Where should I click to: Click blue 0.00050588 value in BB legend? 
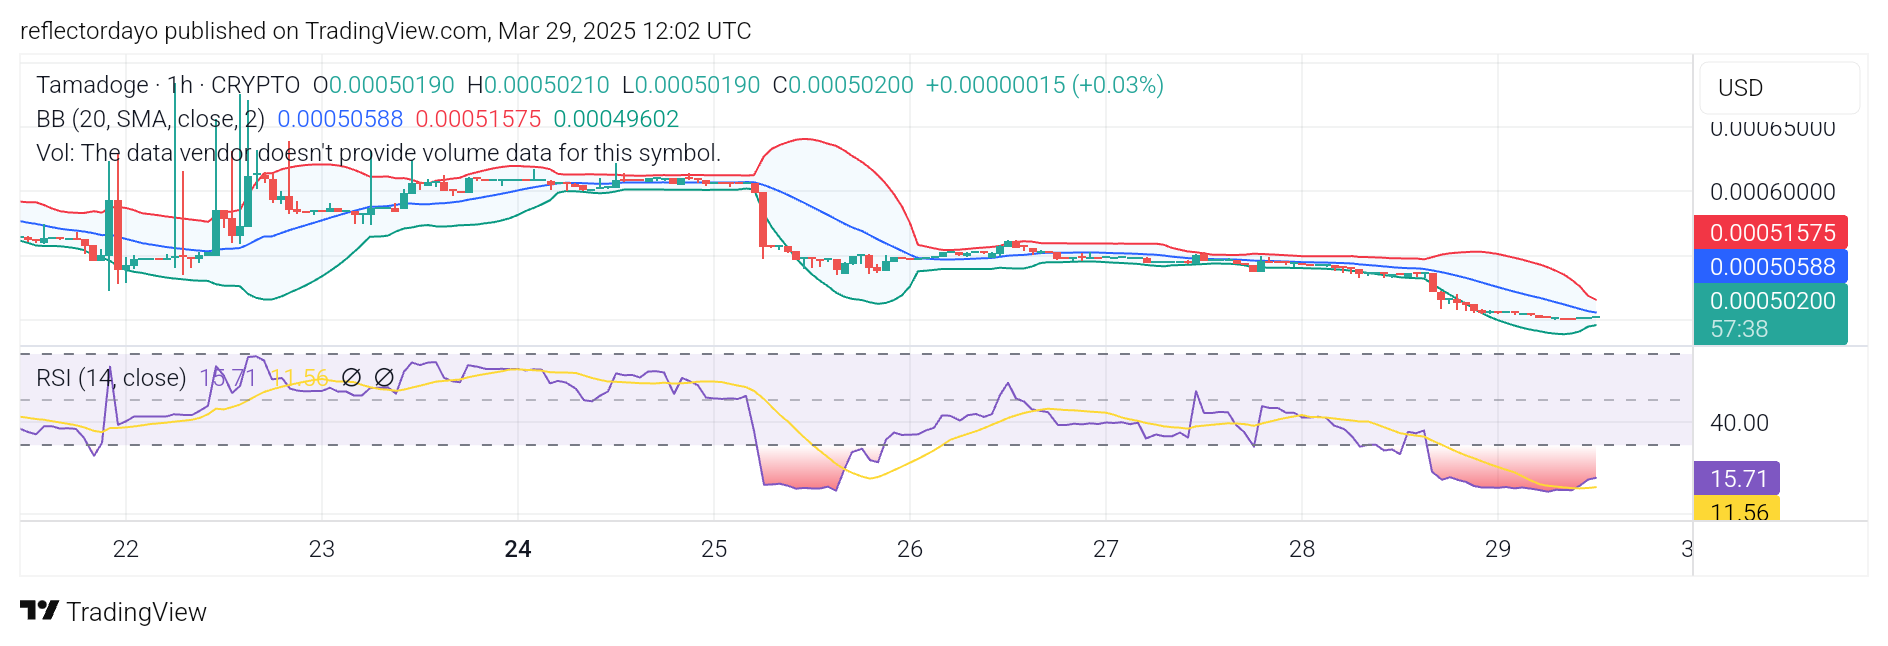[340, 119]
